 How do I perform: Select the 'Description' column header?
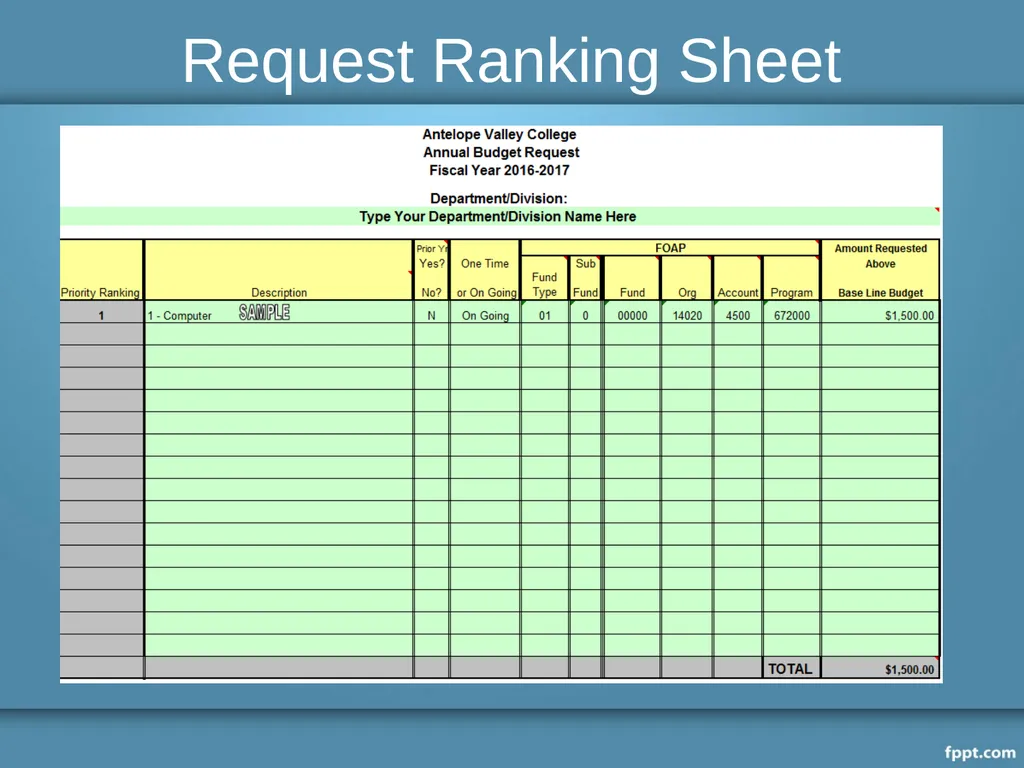click(279, 270)
